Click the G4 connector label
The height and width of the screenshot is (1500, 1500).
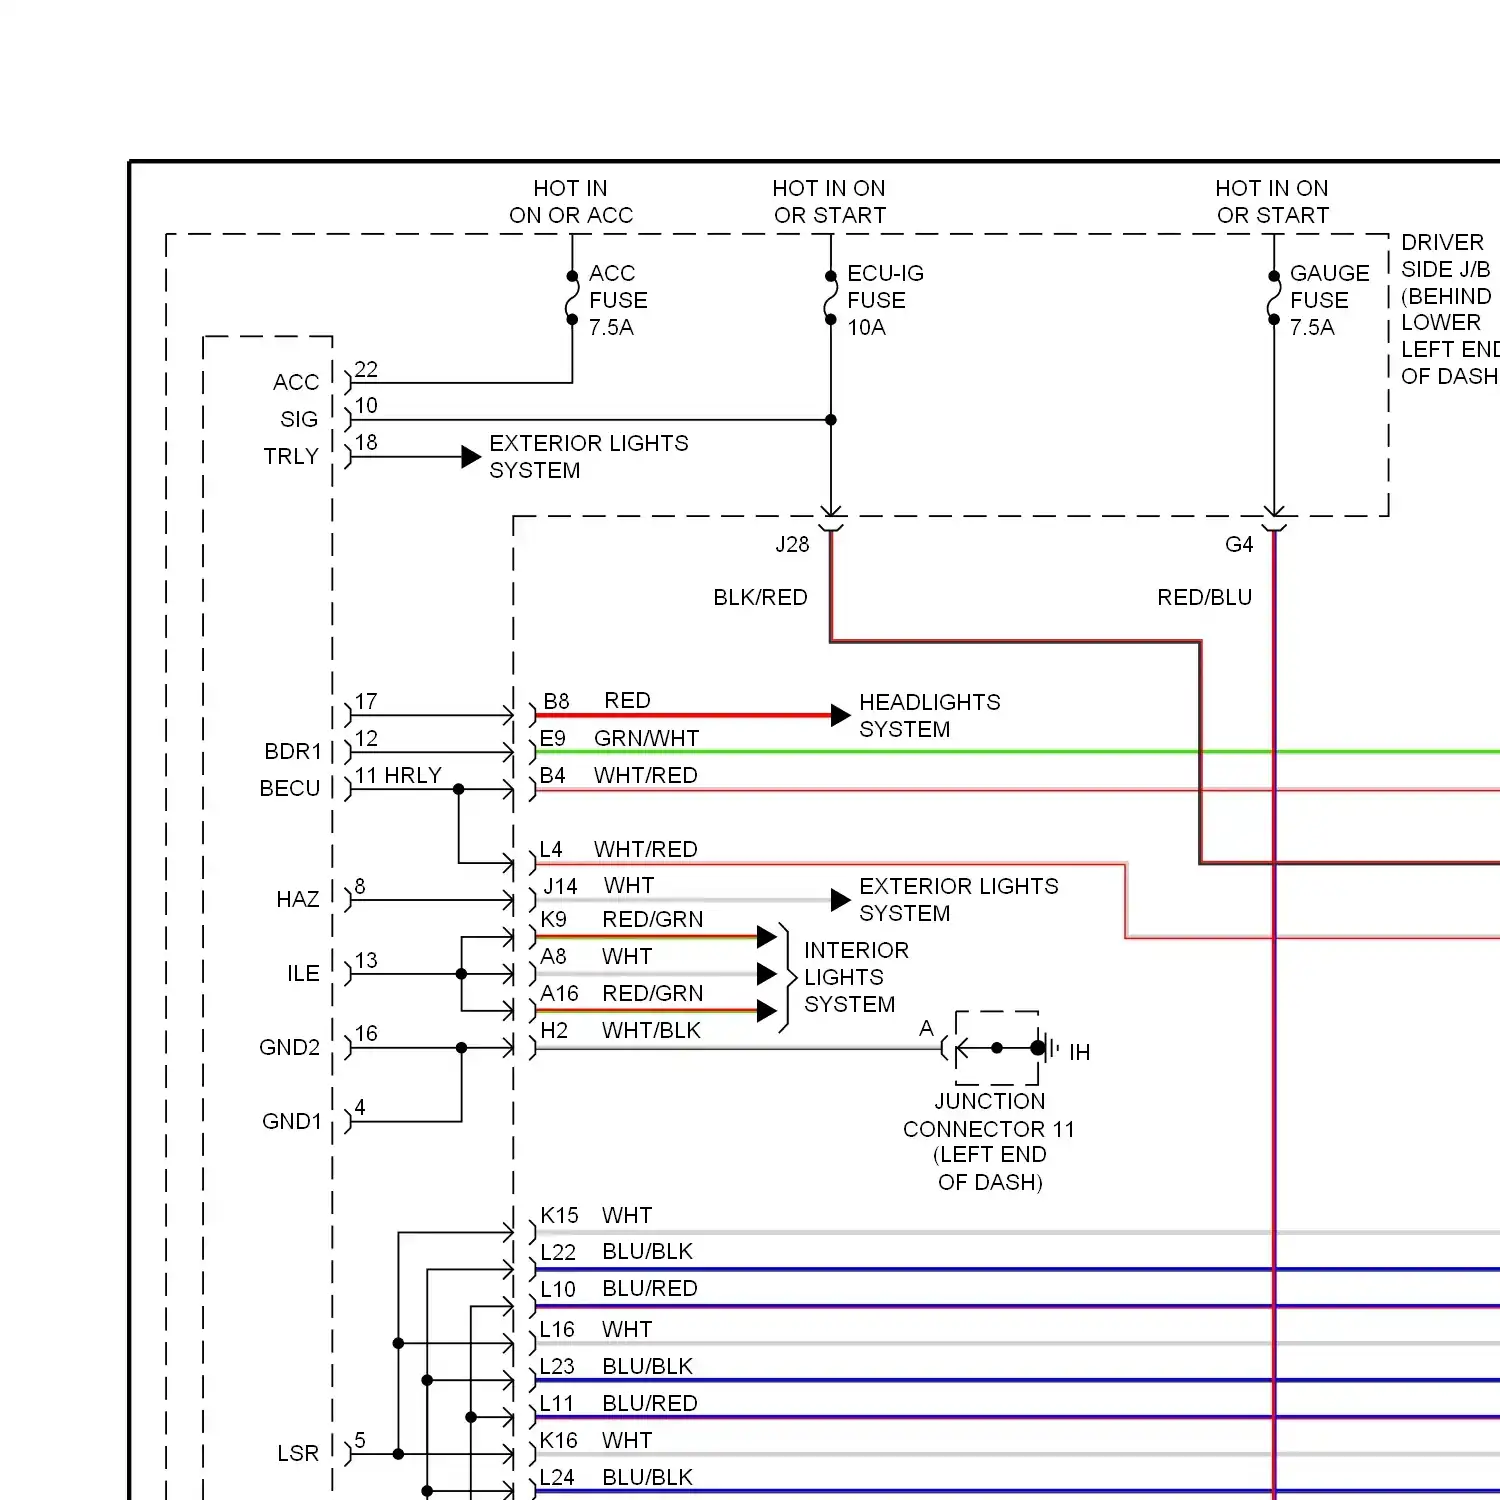pos(1239,544)
